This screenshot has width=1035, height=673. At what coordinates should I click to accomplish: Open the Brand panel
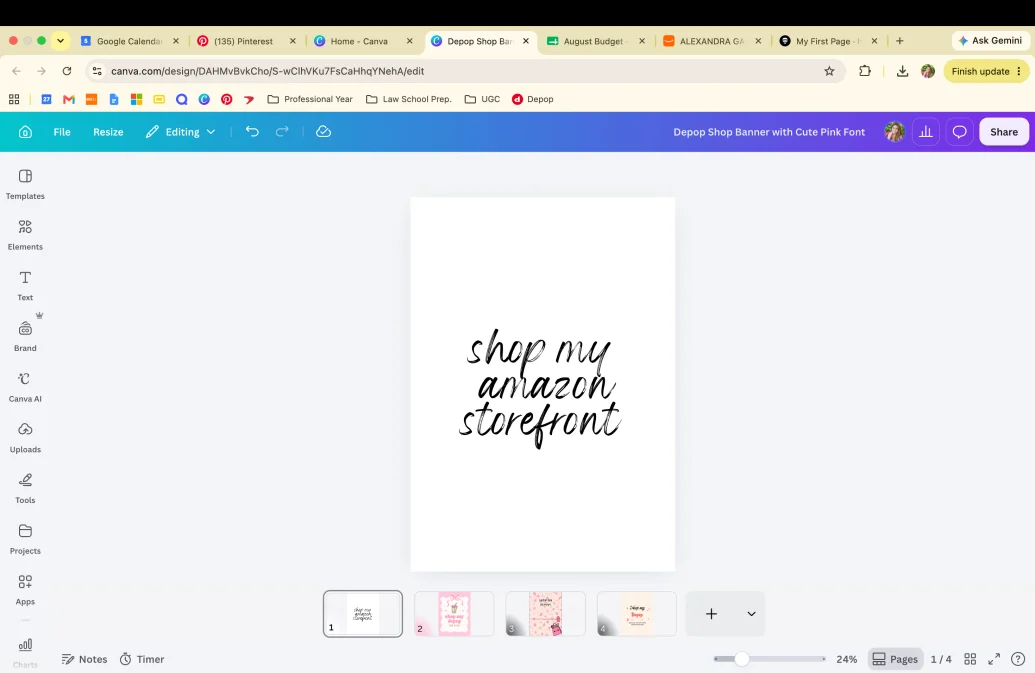click(25, 336)
